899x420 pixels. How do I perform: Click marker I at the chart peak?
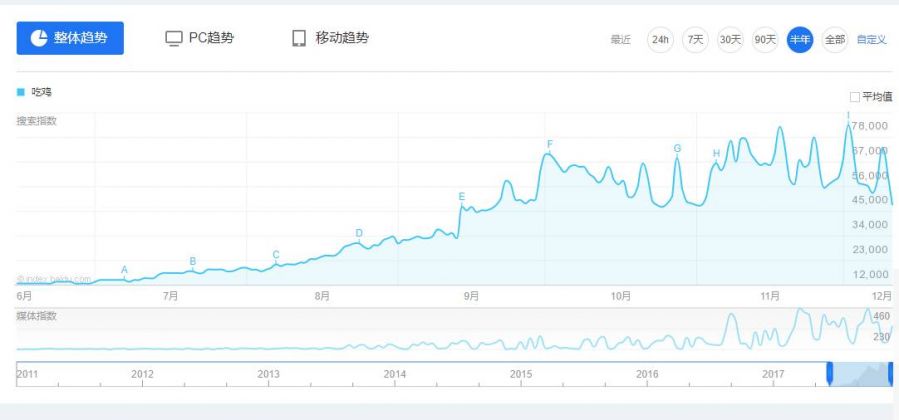click(x=848, y=115)
